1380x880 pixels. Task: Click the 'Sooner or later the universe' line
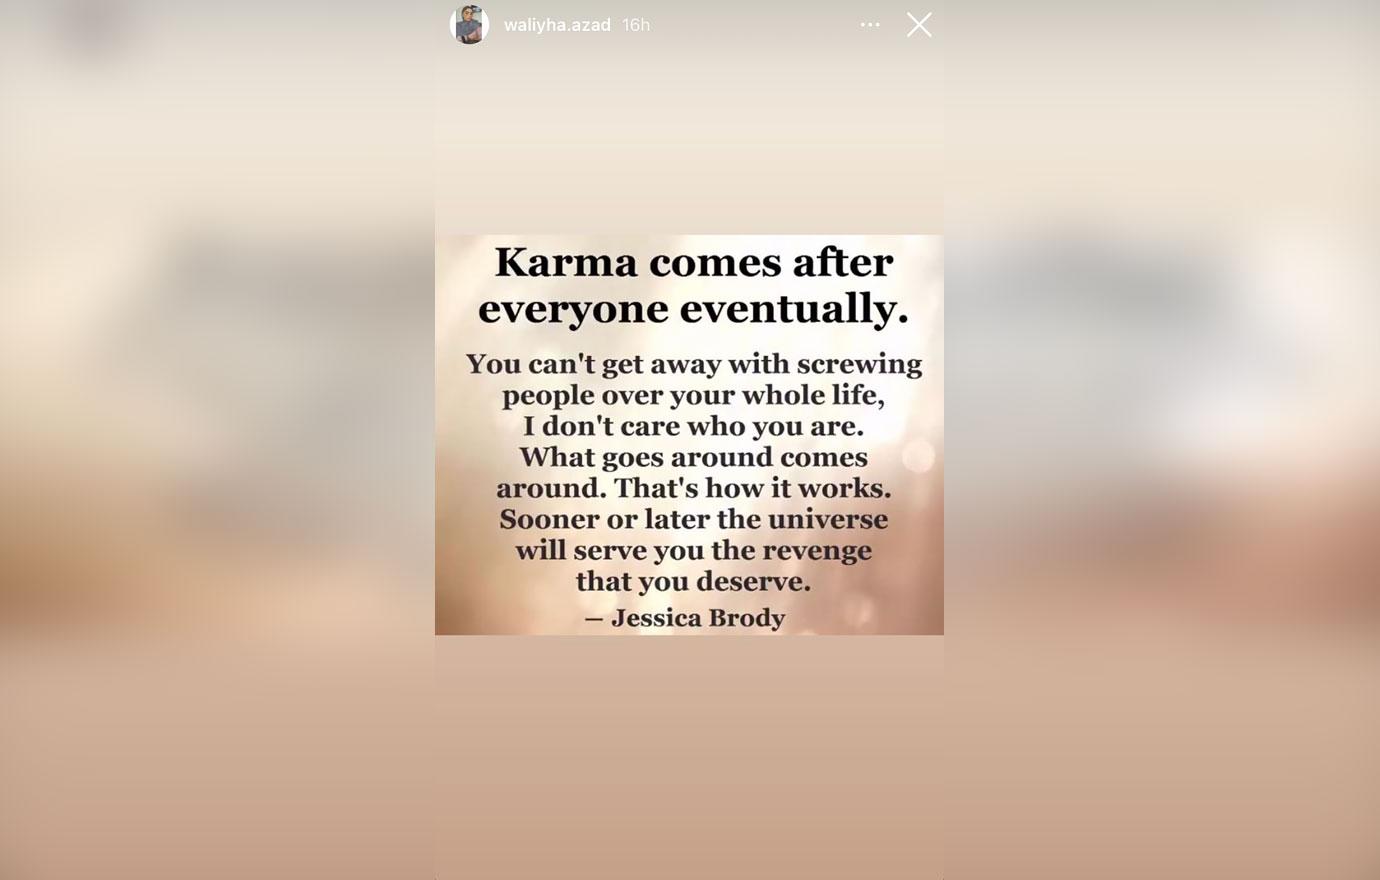coord(693,519)
